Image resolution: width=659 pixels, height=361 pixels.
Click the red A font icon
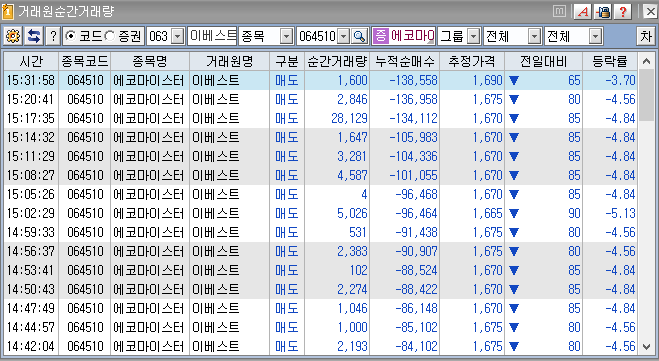[x=583, y=12]
